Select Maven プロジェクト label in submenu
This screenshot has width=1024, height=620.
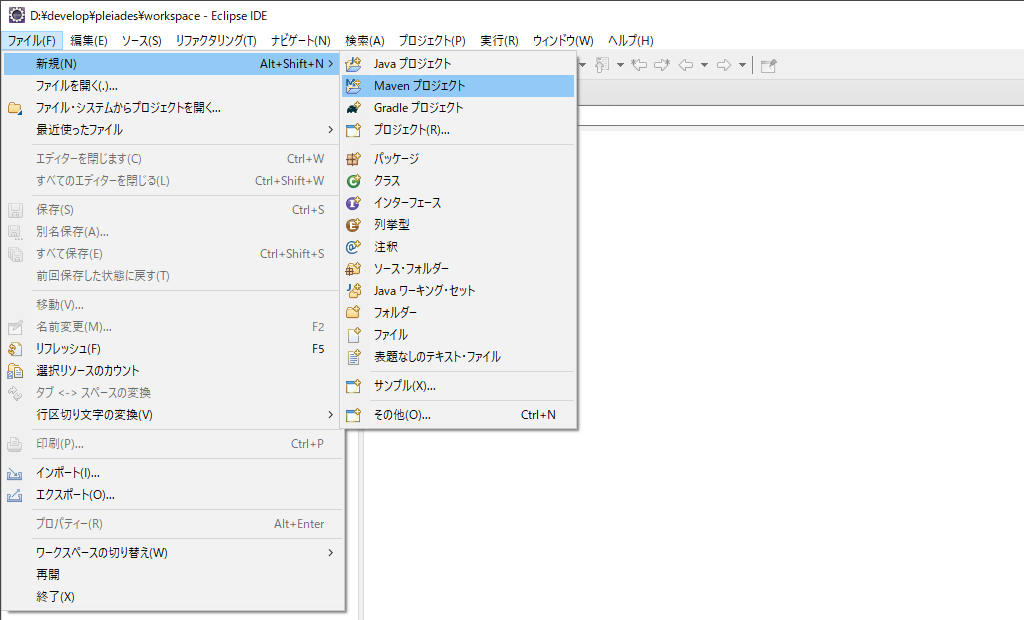click(419, 86)
